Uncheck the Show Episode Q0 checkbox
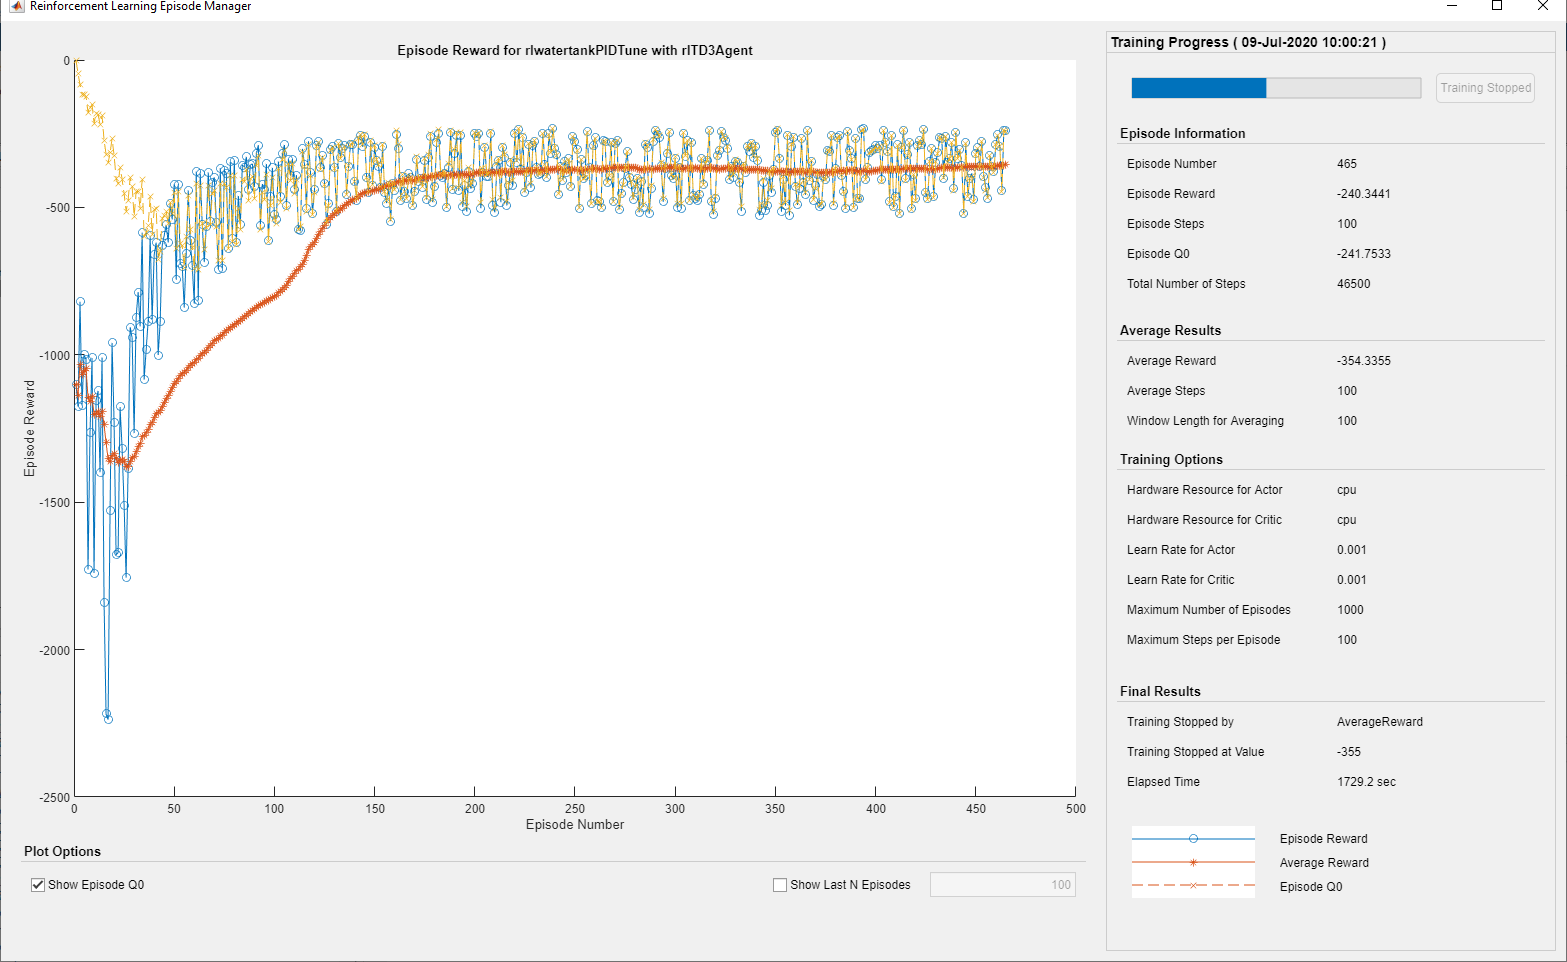1567x962 pixels. [38, 885]
